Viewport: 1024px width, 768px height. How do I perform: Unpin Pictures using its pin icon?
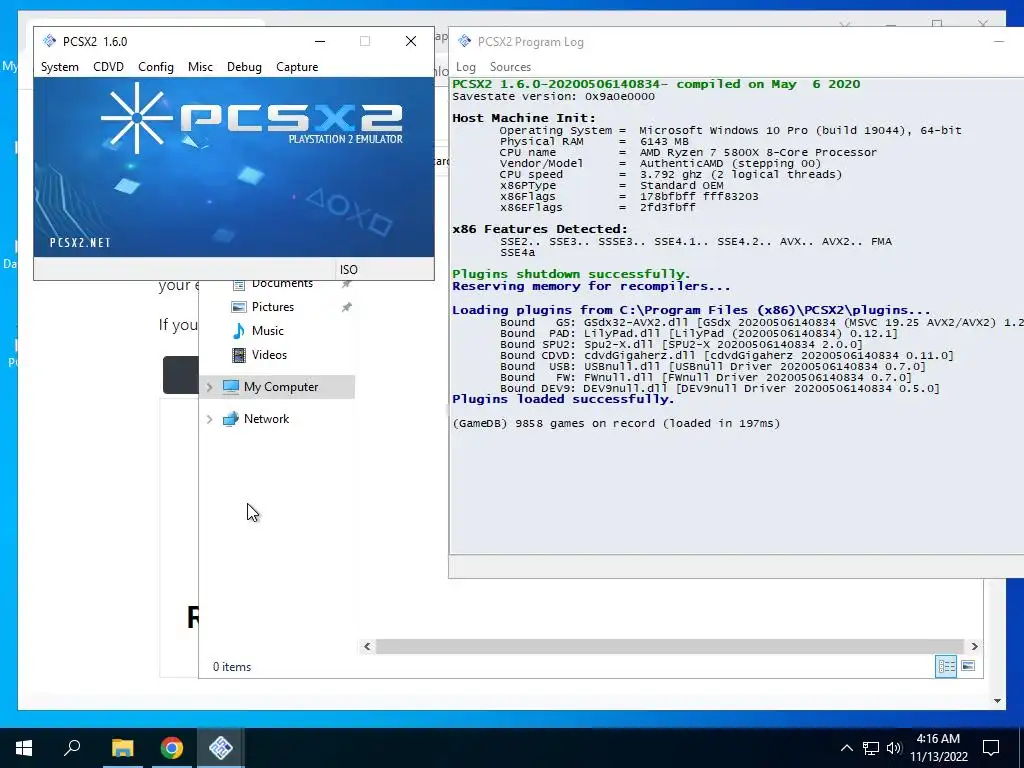pos(347,307)
